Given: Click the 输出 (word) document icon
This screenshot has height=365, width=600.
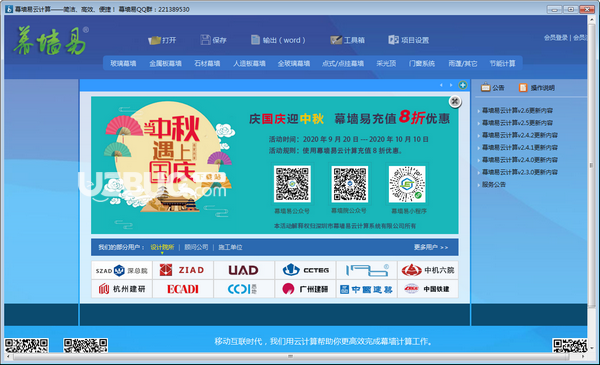Looking at the screenshot, I should click(255, 40).
